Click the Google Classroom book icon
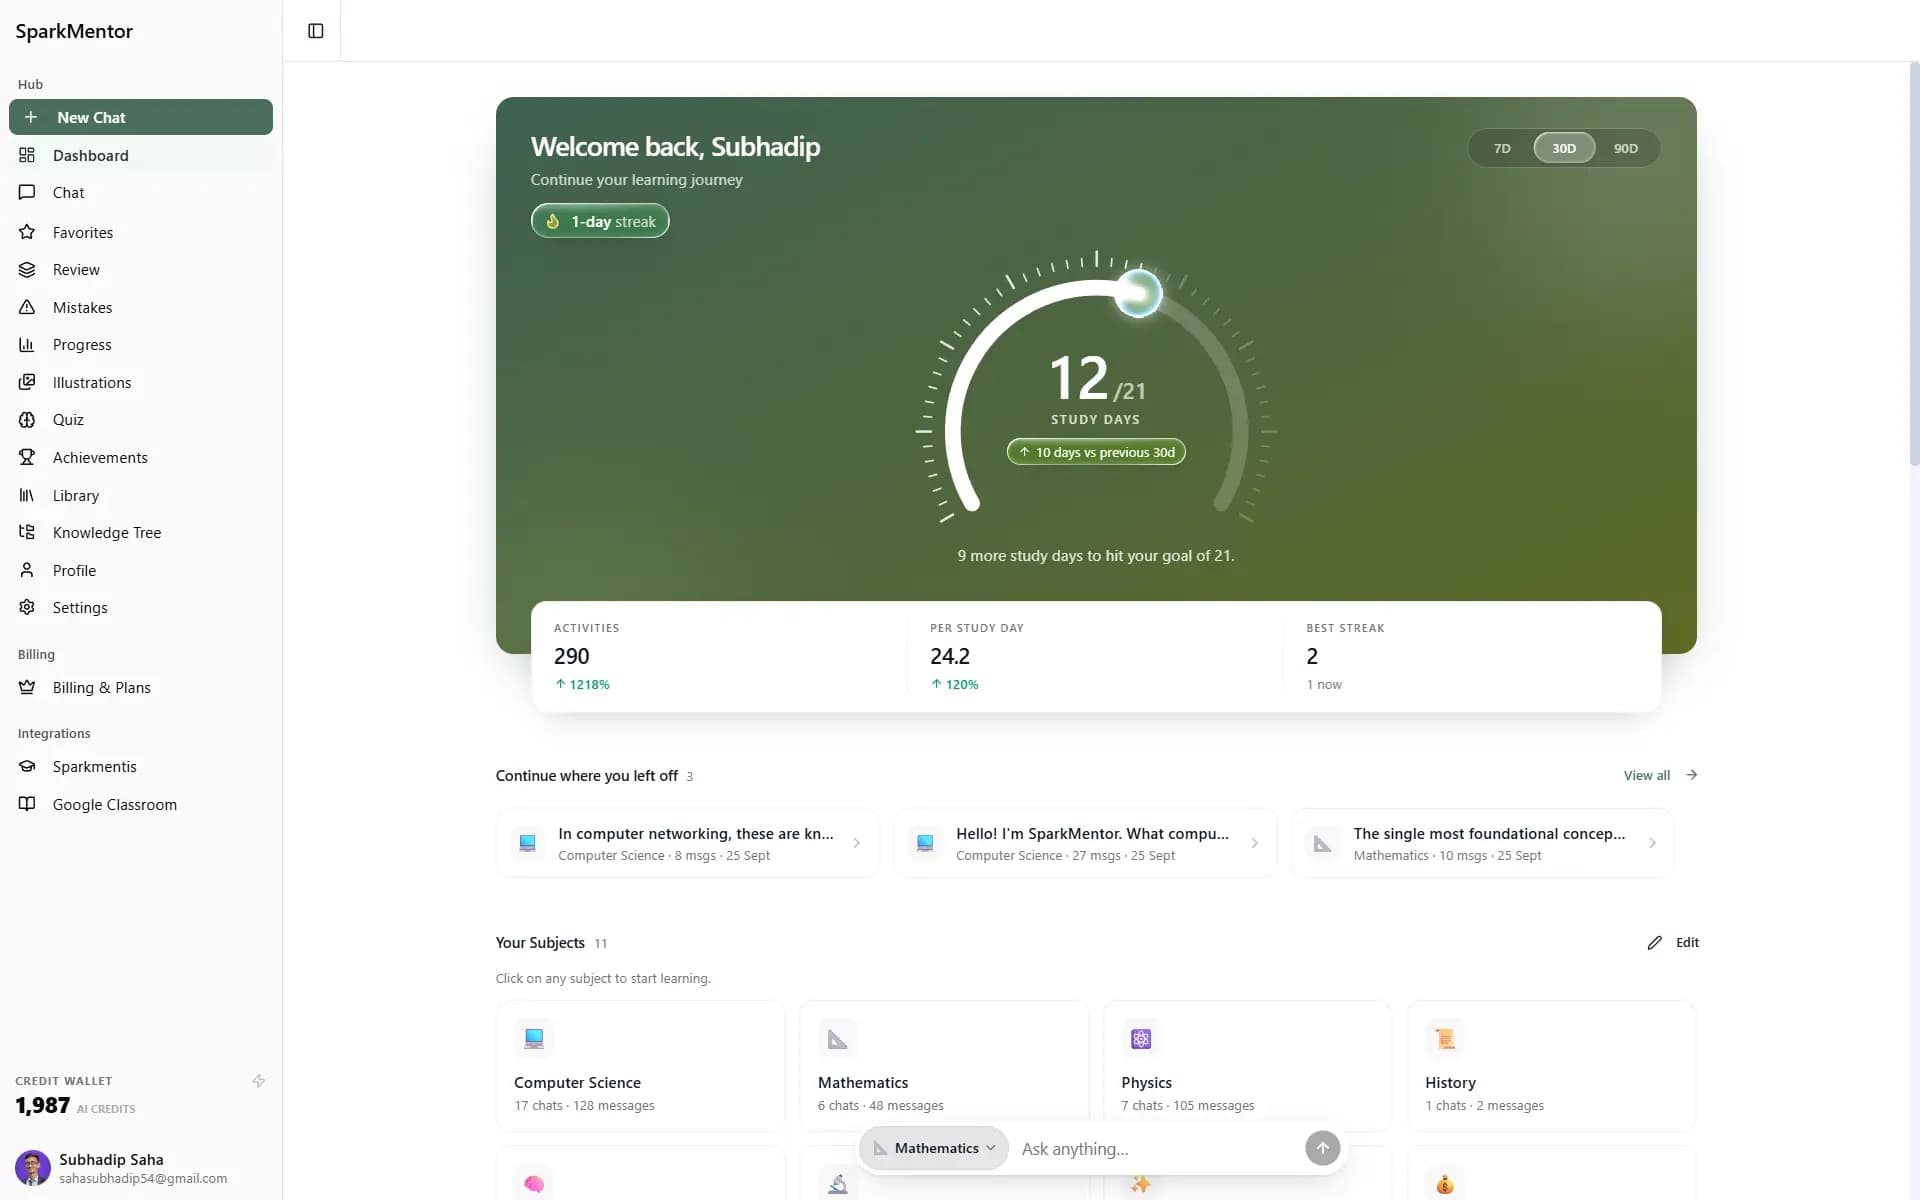Screen dimensions: 1920x1200 point(27,804)
